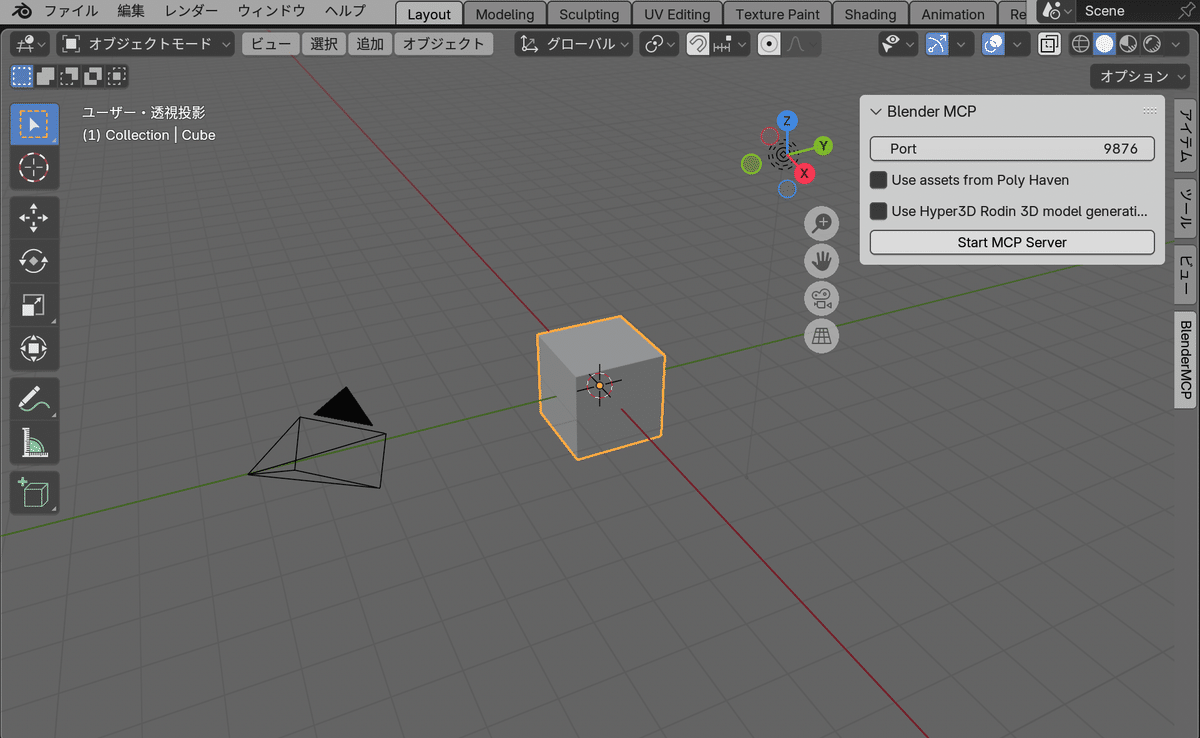Switch to the Modeling workspace tab

tap(505, 14)
